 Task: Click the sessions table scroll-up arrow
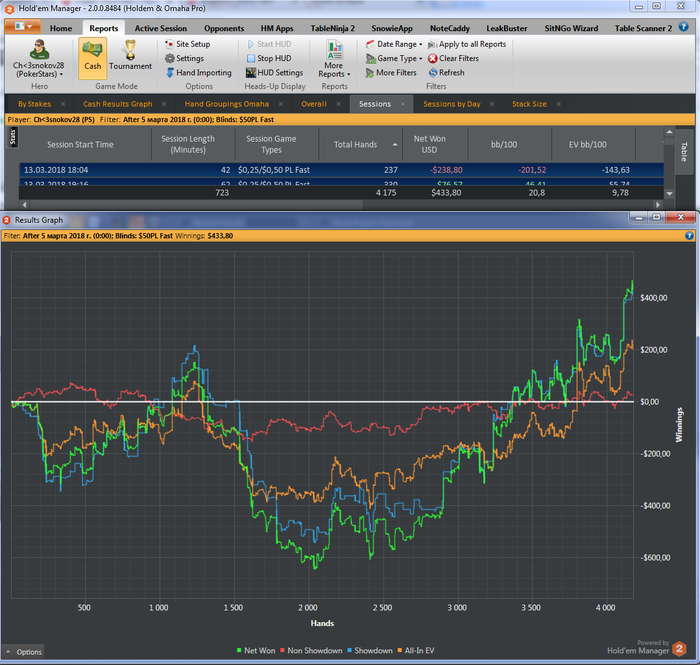(x=669, y=132)
